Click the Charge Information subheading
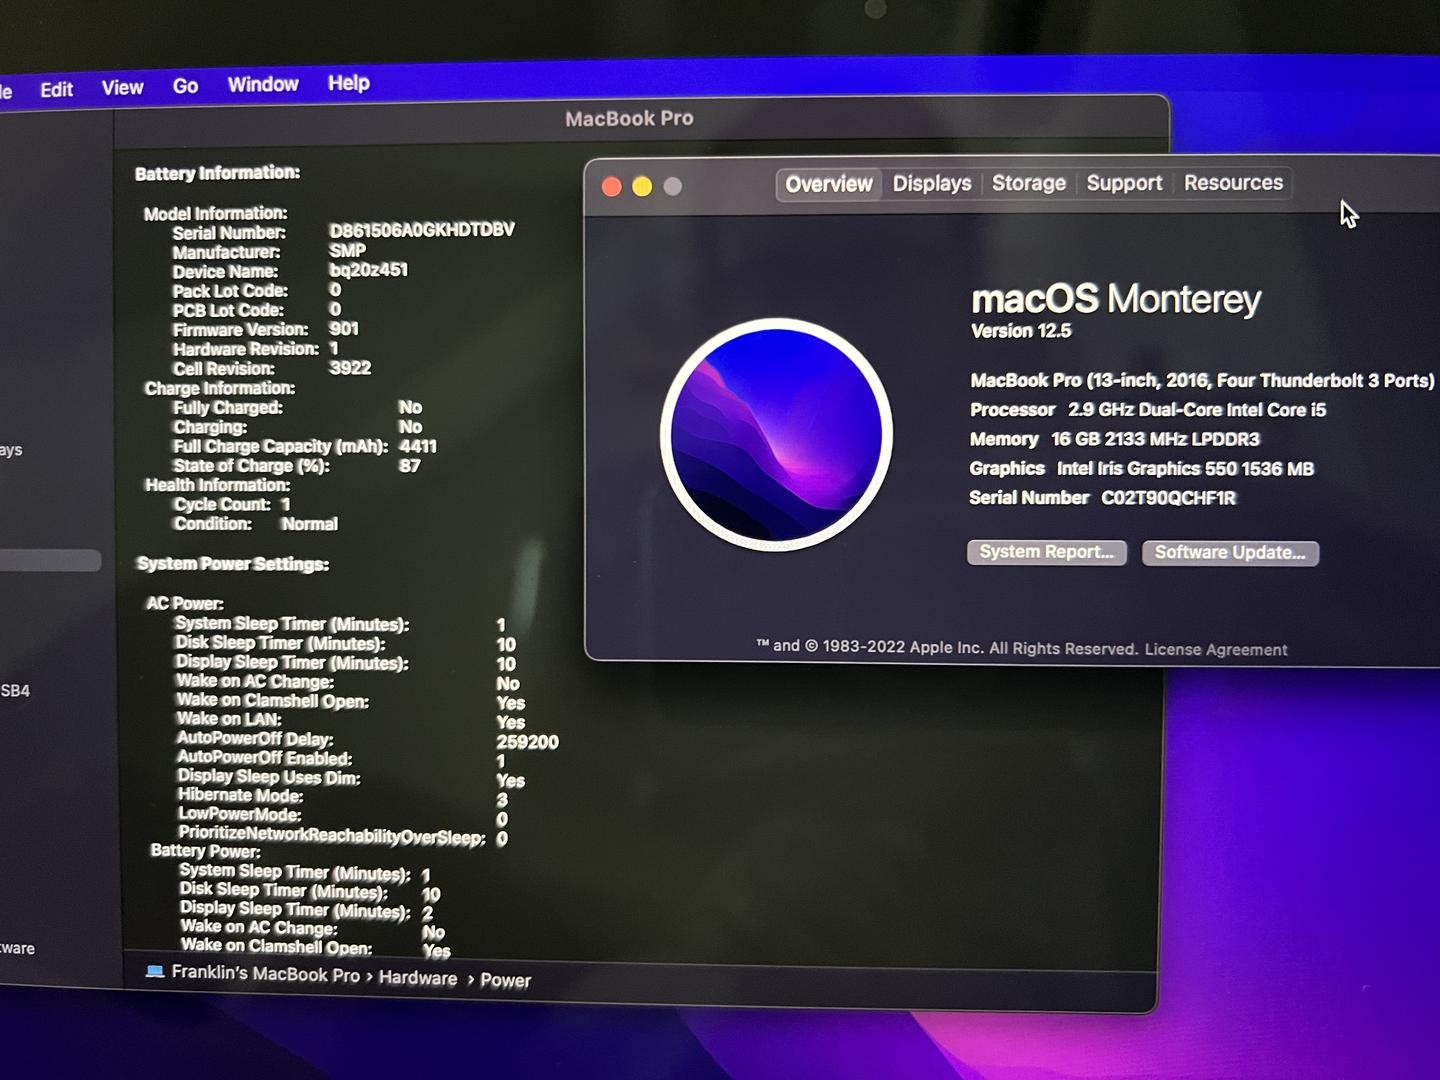Image resolution: width=1440 pixels, height=1080 pixels. click(220, 388)
